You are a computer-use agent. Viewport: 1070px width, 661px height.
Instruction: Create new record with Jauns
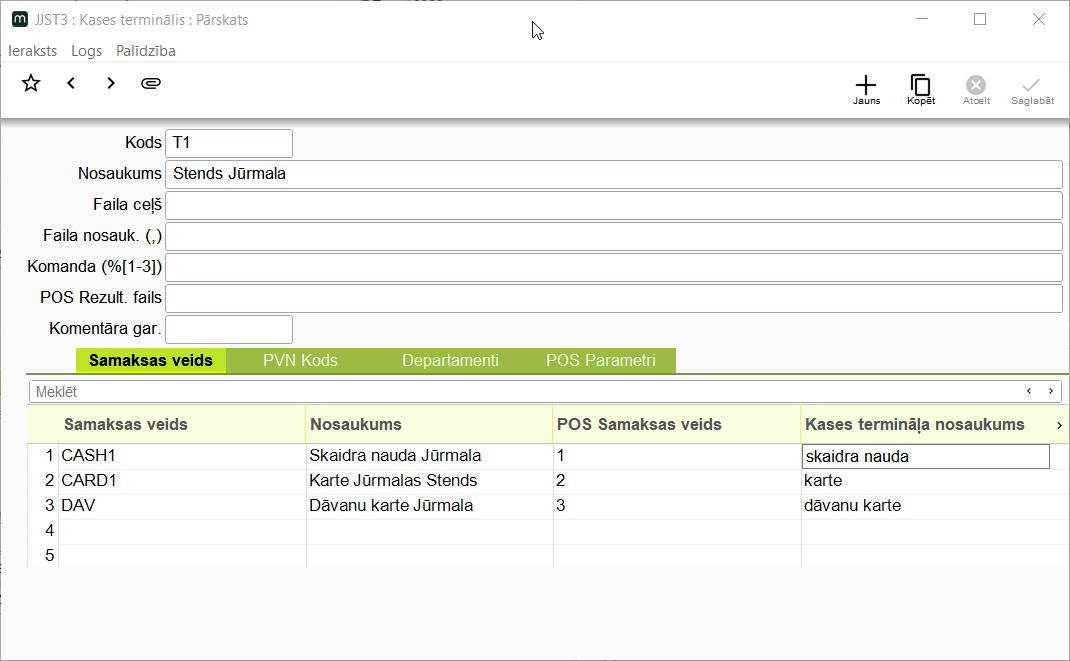click(866, 89)
